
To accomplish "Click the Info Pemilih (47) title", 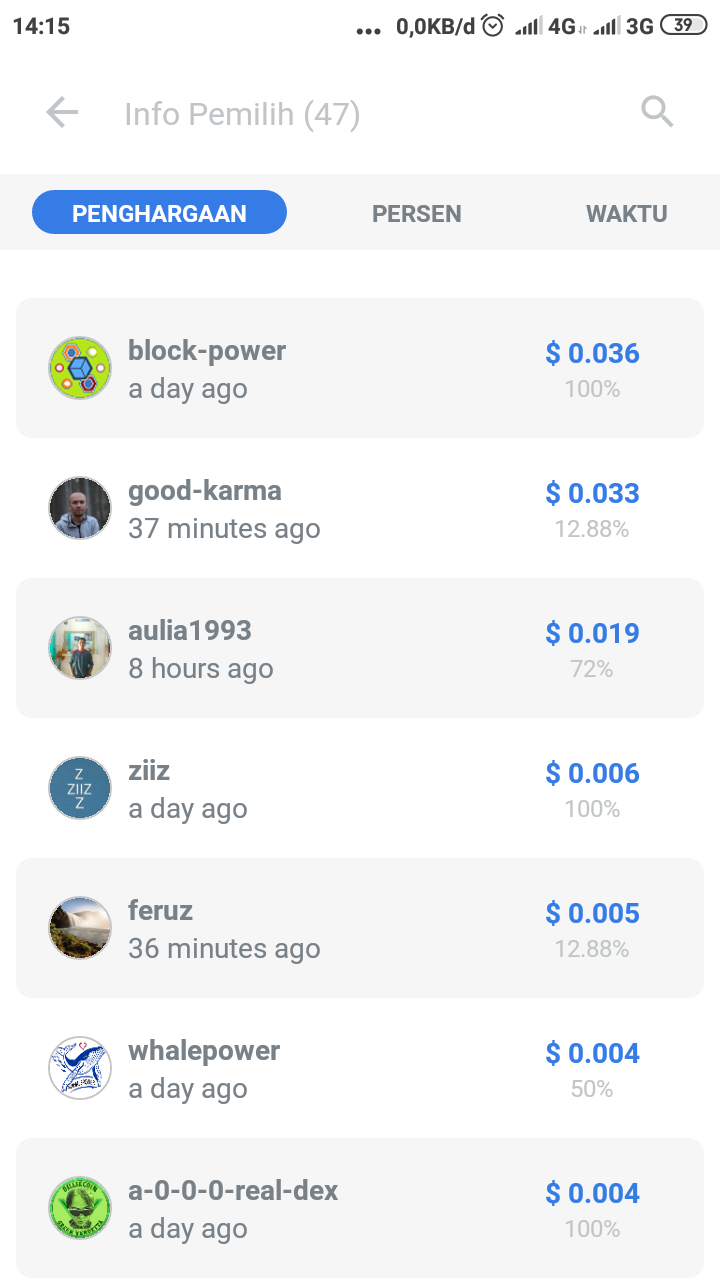I will coord(242,114).
